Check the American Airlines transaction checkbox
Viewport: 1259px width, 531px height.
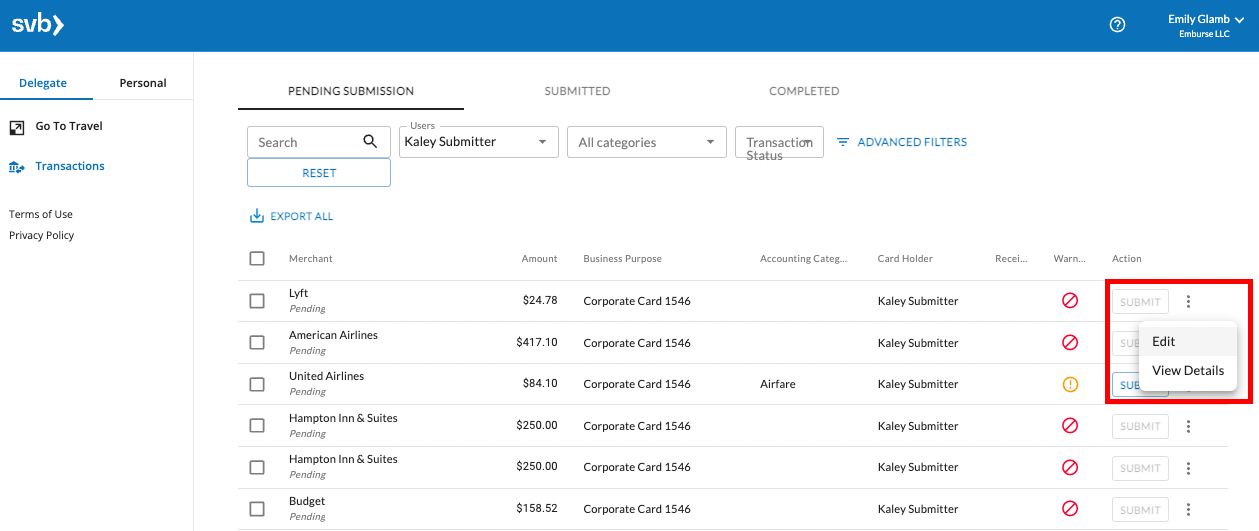(x=257, y=343)
